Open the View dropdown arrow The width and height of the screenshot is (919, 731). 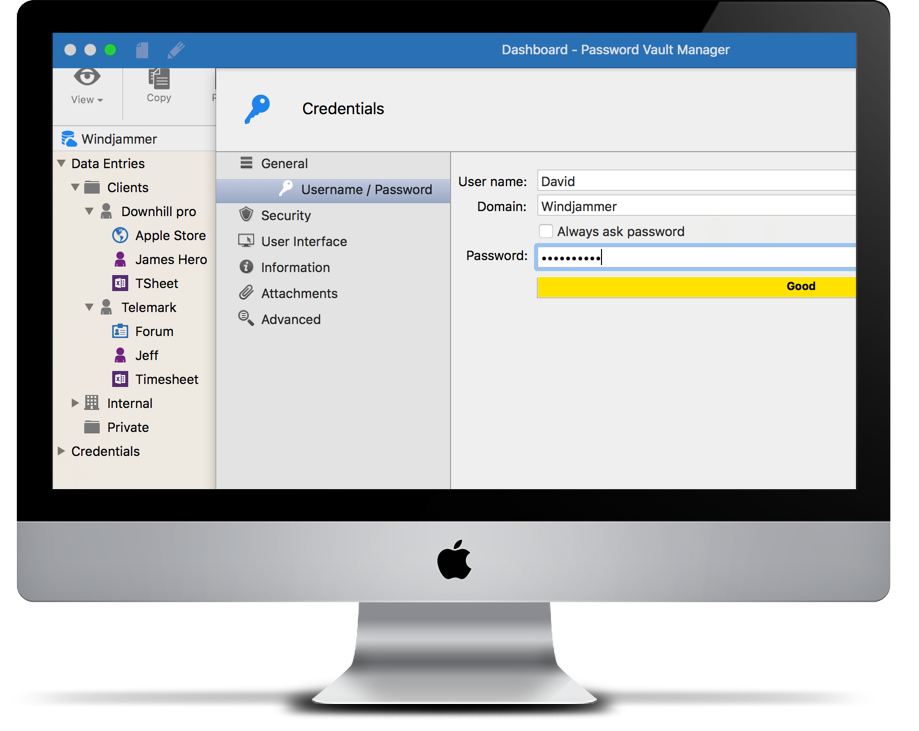coord(100,100)
